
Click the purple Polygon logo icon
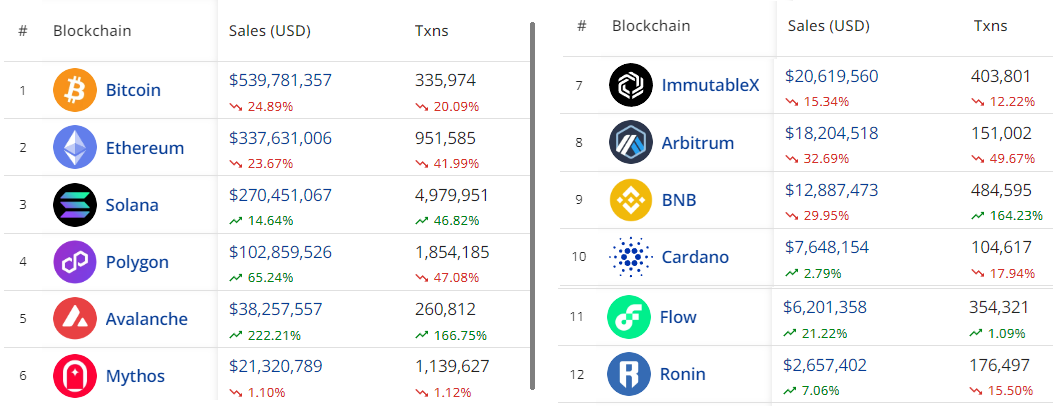75,262
